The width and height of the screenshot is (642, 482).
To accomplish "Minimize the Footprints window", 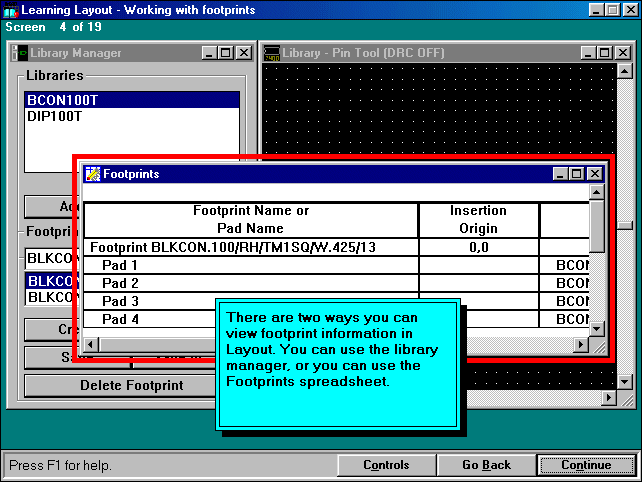I will (x=561, y=174).
